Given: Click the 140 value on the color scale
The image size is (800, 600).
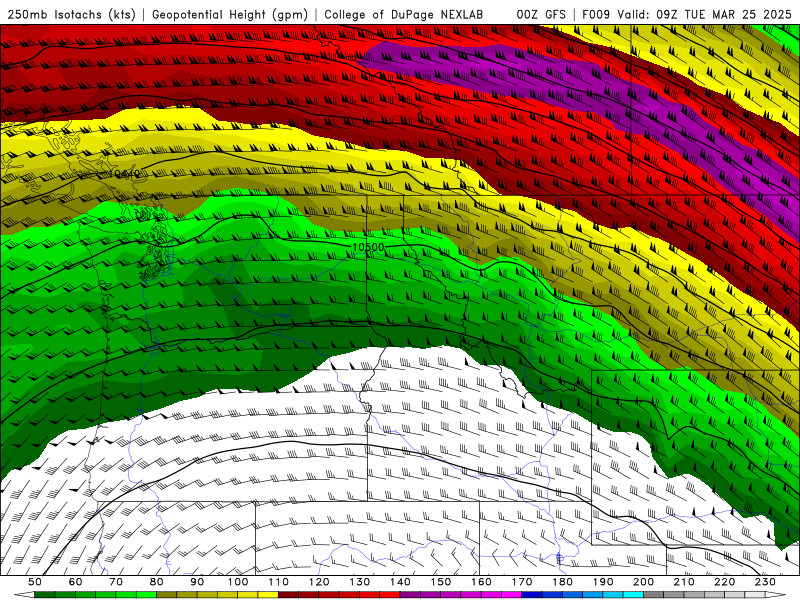Looking at the screenshot, I should [x=400, y=582].
